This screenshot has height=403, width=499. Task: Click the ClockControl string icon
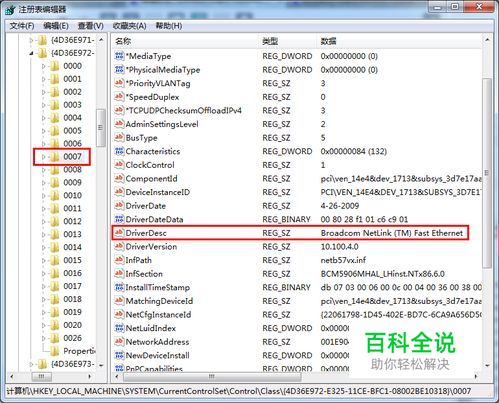(119, 165)
